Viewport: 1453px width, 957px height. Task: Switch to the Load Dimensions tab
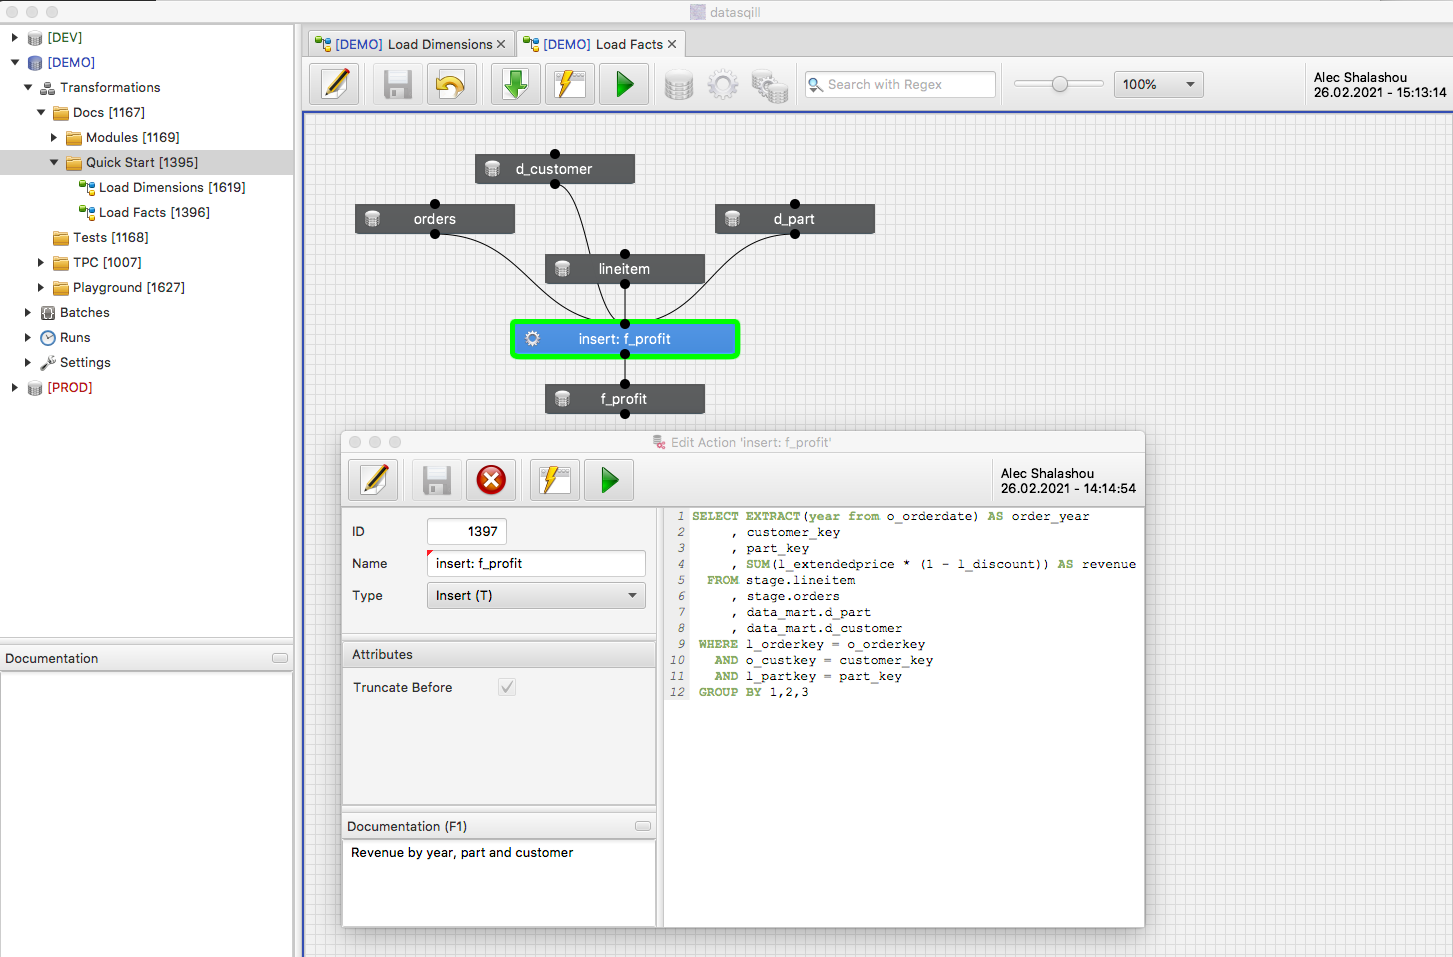412,44
